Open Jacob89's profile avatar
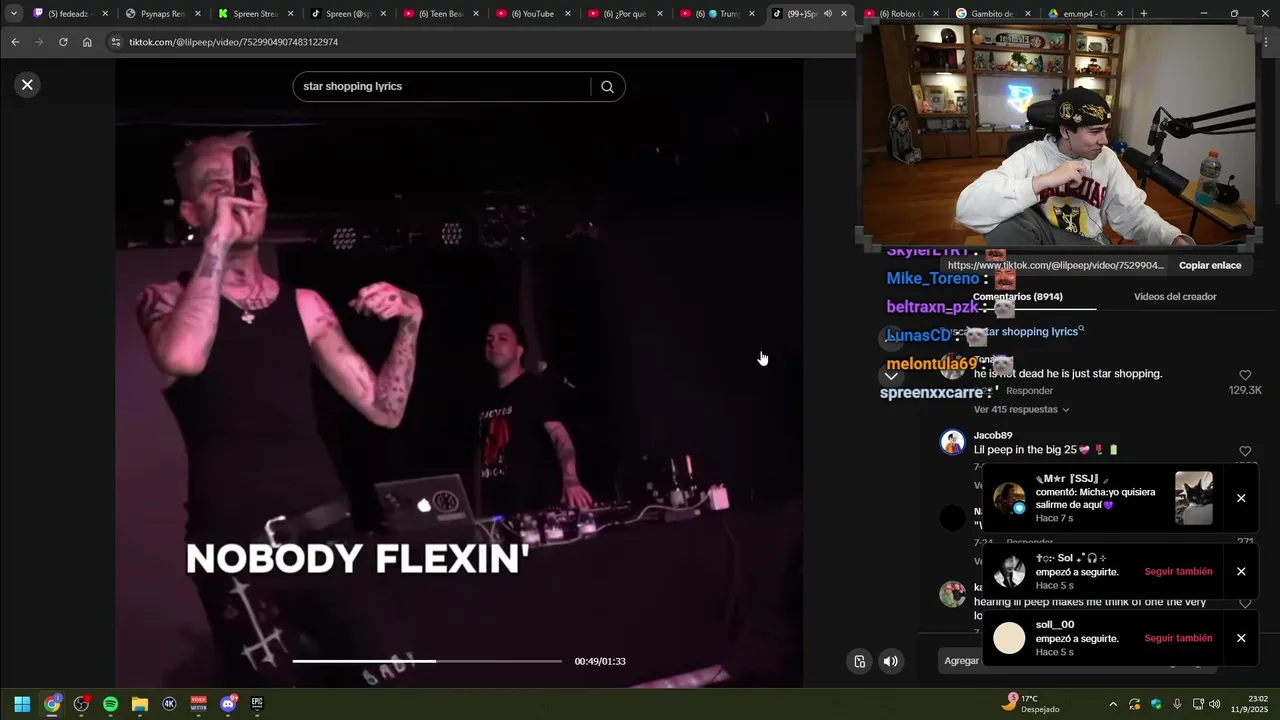This screenshot has width=1280, height=720. (952, 442)
